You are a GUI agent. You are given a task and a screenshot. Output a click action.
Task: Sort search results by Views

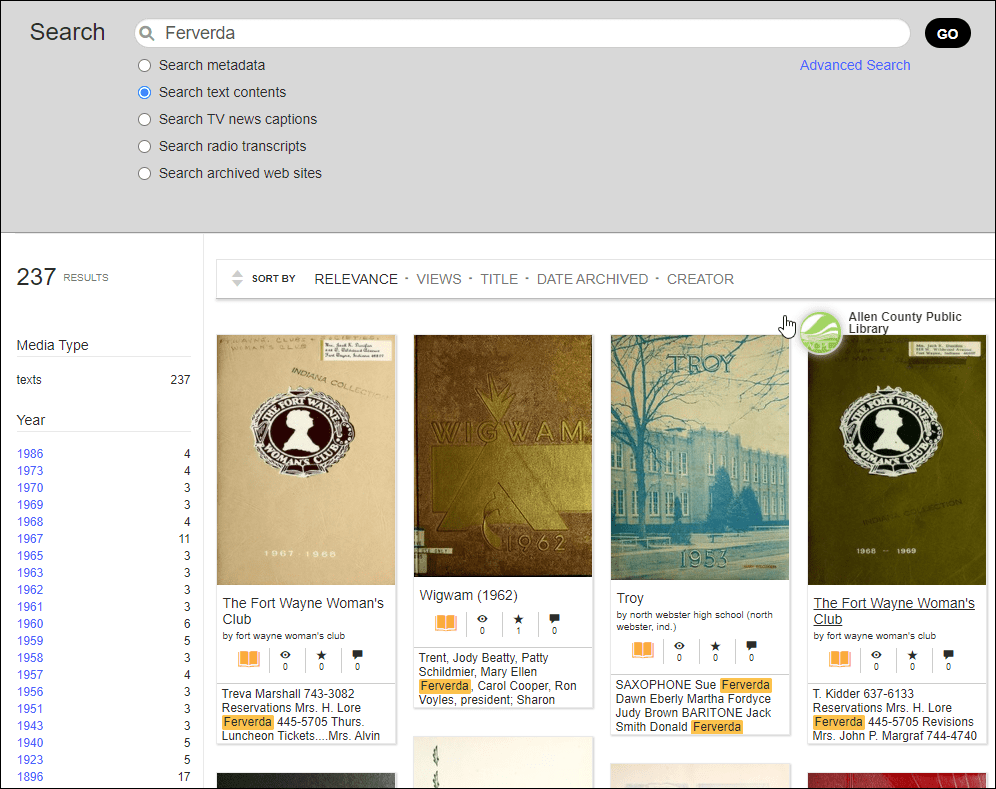(x=439, y=279)
